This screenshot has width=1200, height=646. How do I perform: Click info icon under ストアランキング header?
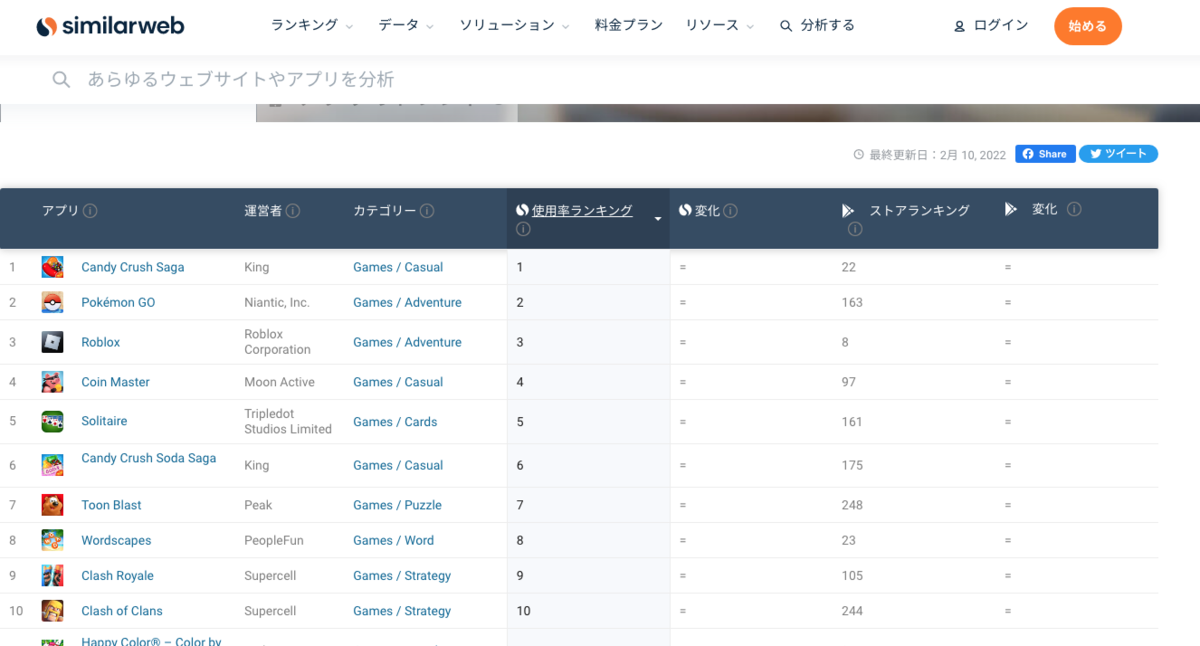[855, 229]
